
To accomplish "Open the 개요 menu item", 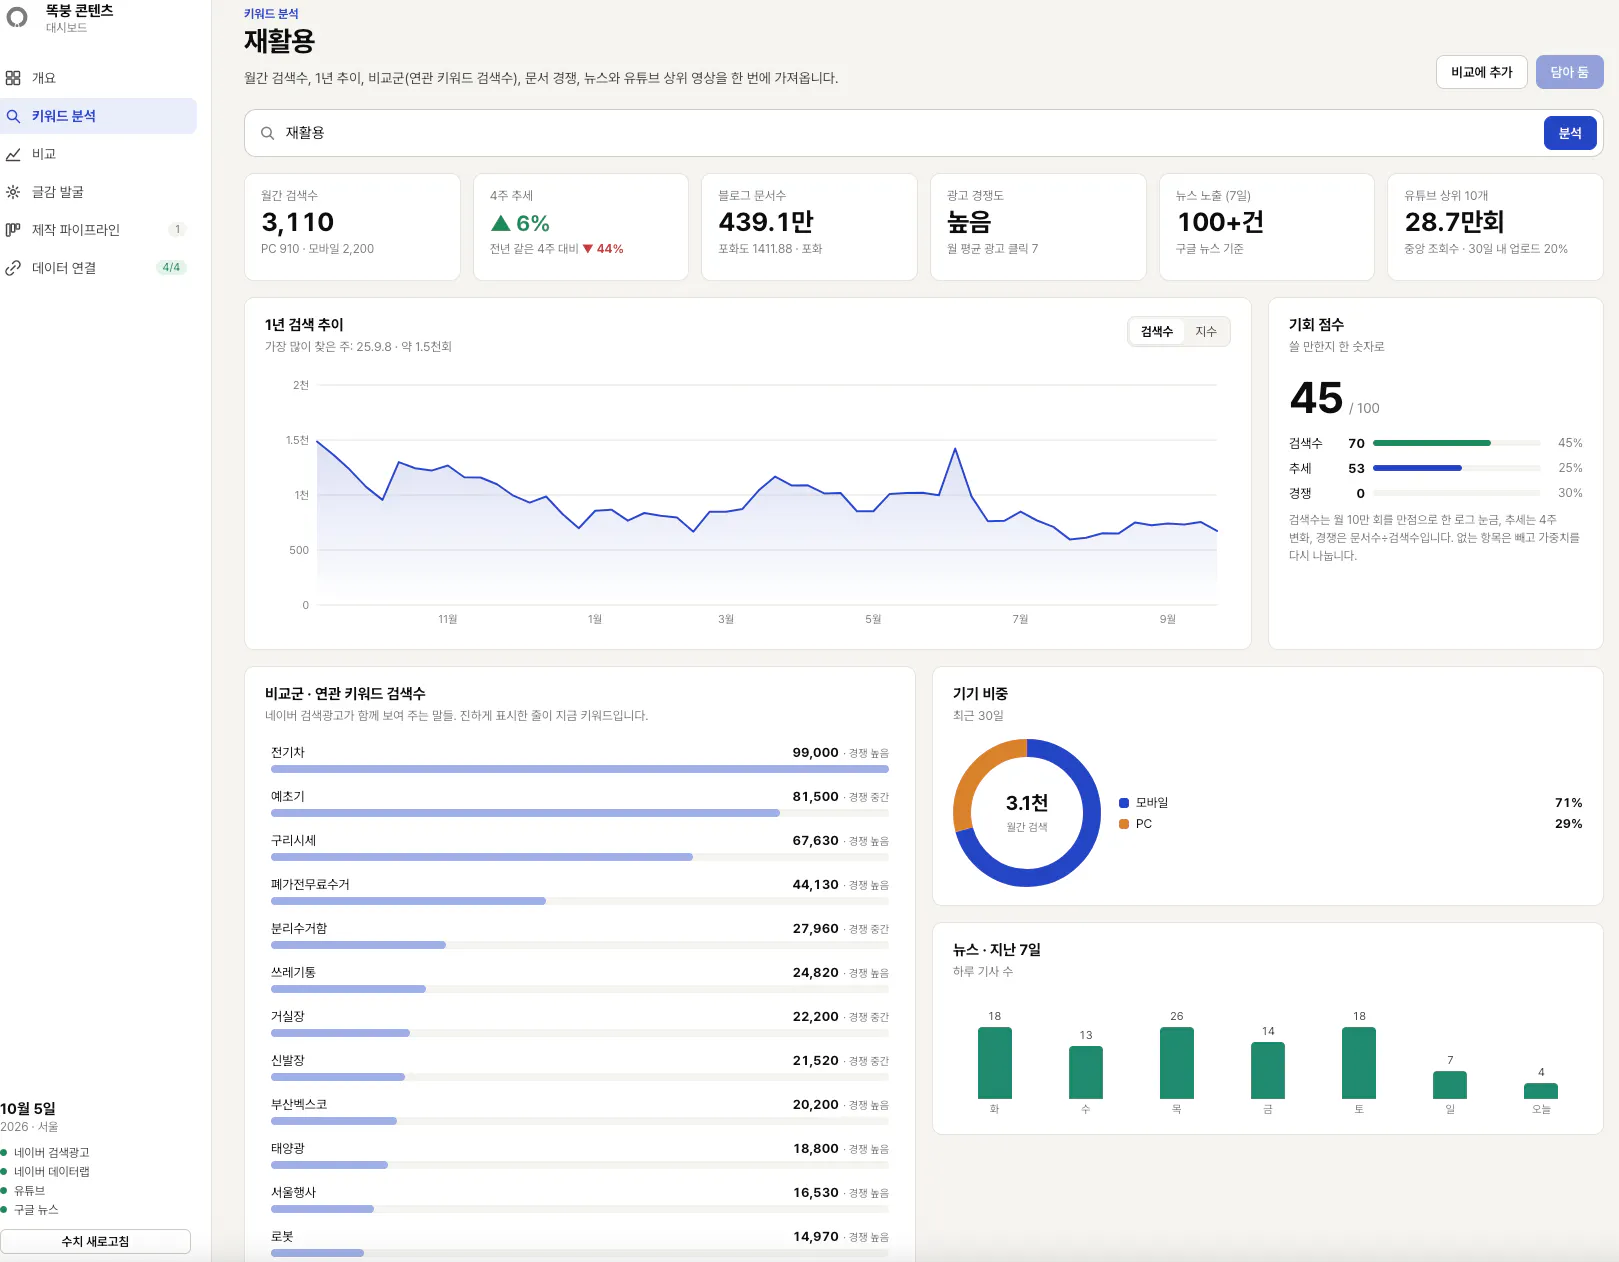I will (98, 78).
